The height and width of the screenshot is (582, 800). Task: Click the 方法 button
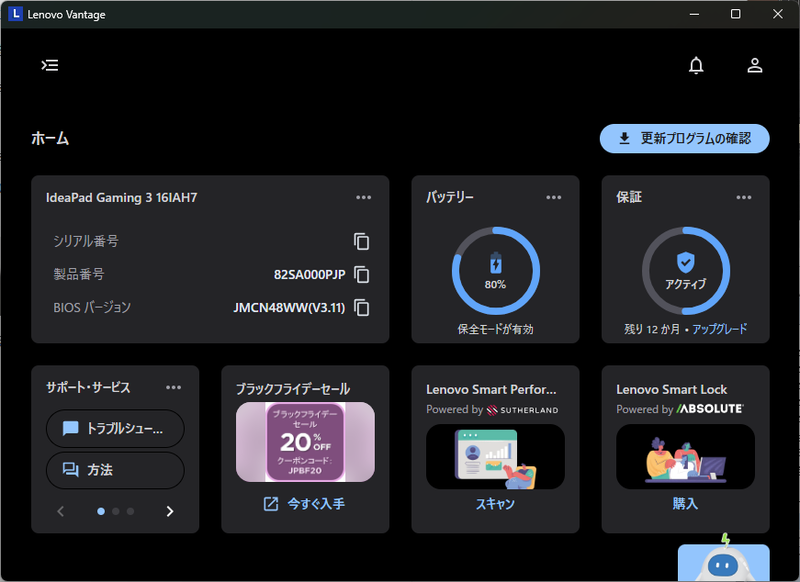coord(115,470)
